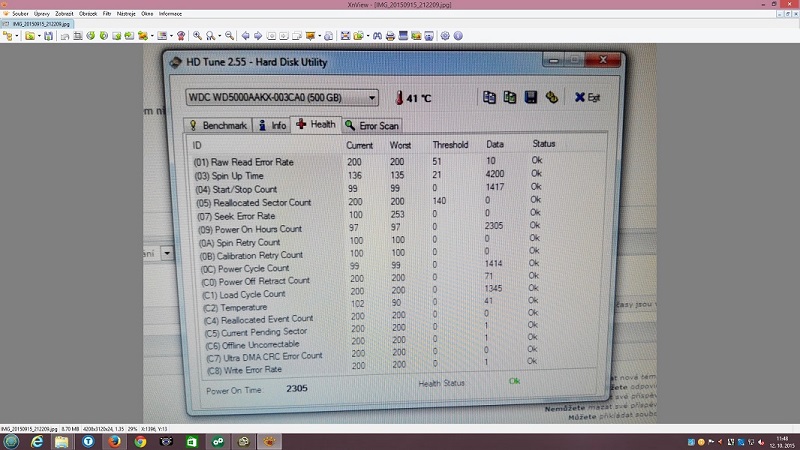Click the Exit button in HD Tune
The width and height of the screenshot is (800, 450).
pos(587,97)
